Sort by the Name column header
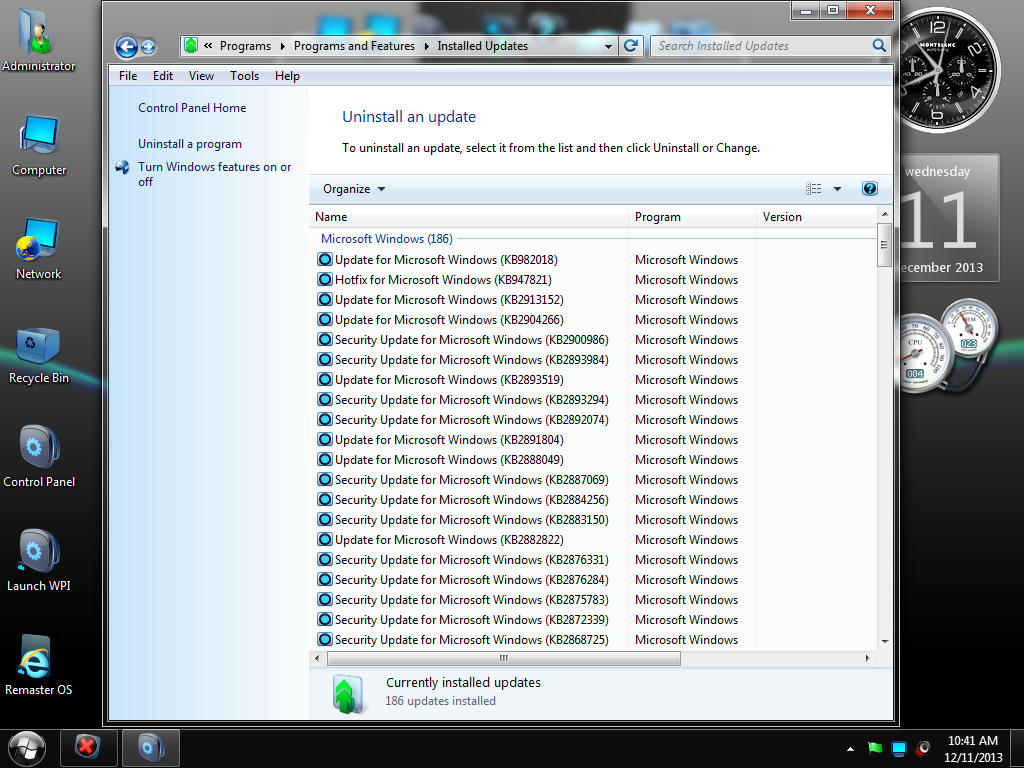This screenshot has height=768, width=1024. click(468, 217)
